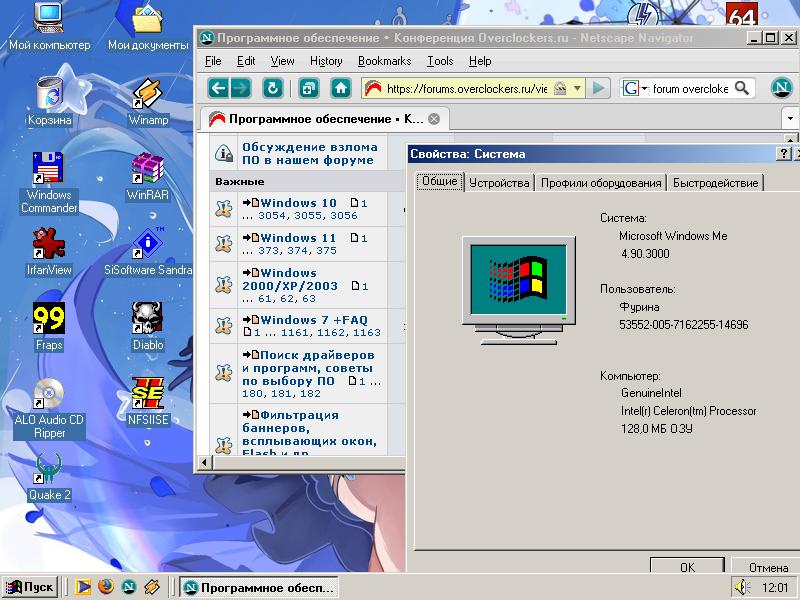Click the search box containing forum overcloke

pyautogui.click(x=690, y=89)
